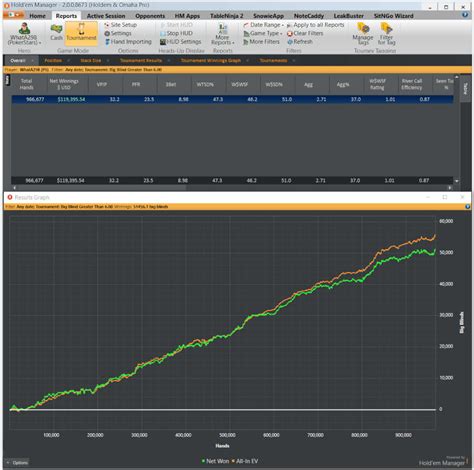The image size is (474, 470).
Task: Click the greyed-out Start HUD item
Action: click(176, 25)
